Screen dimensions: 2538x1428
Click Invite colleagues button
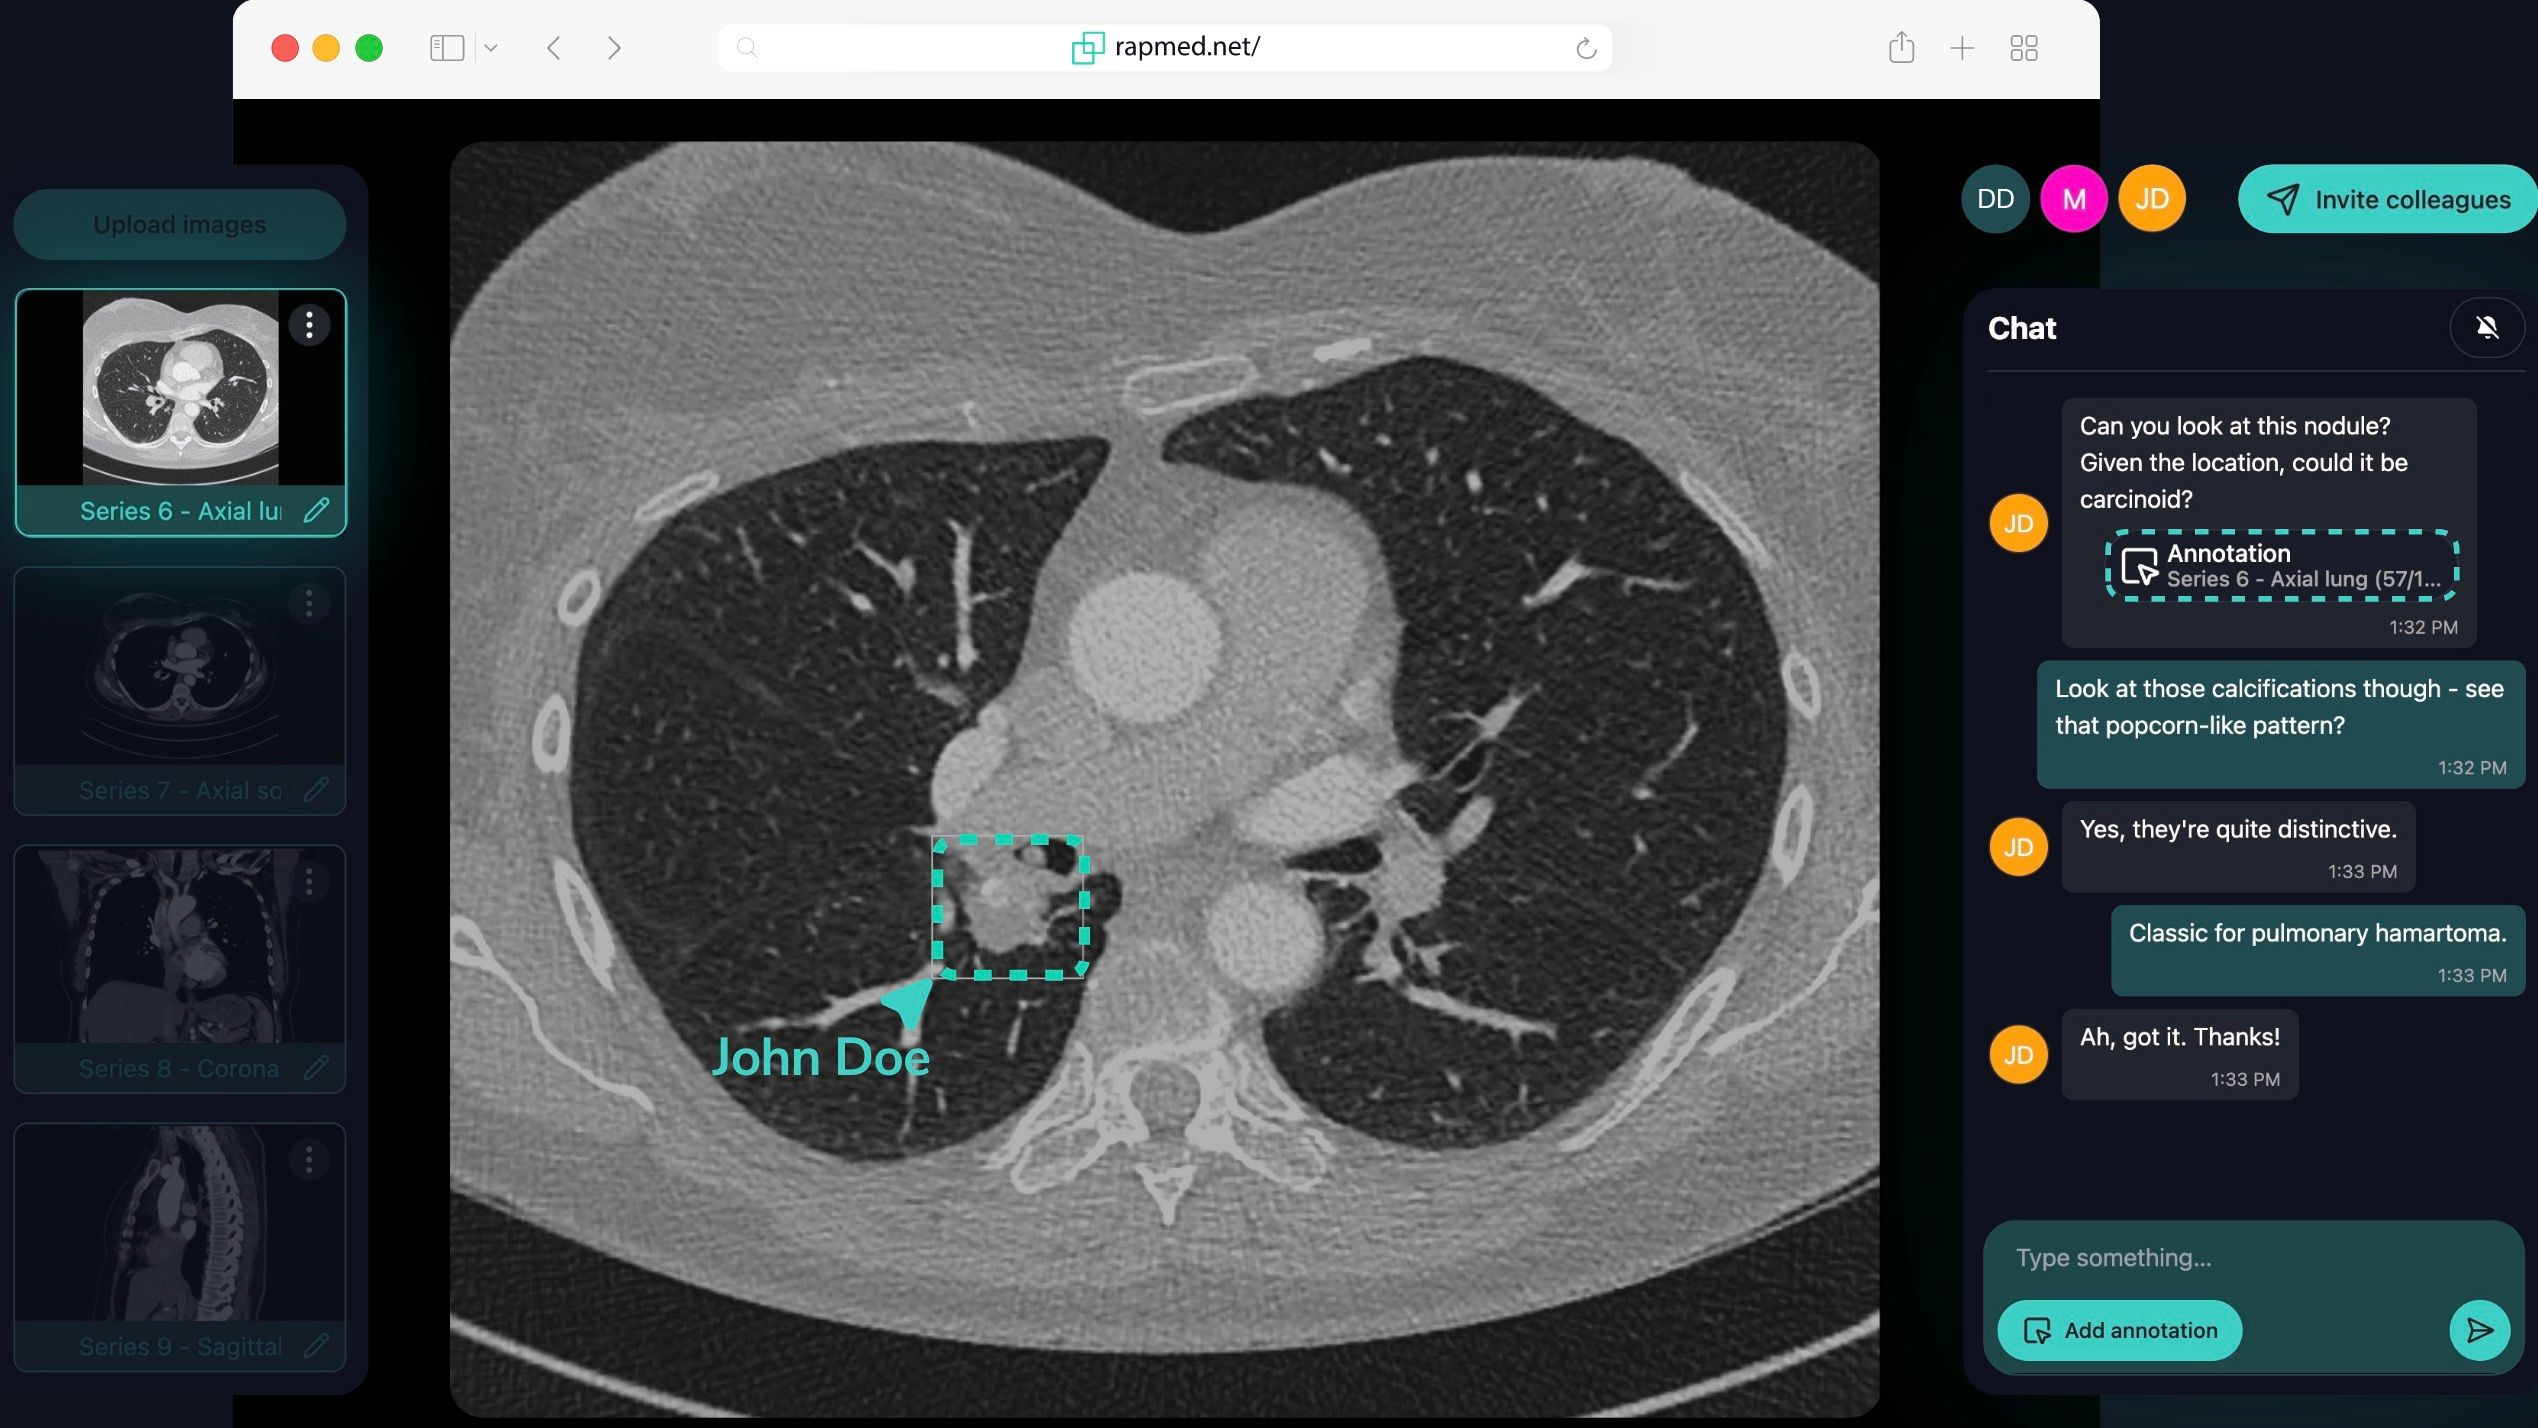coord(2388,199)
